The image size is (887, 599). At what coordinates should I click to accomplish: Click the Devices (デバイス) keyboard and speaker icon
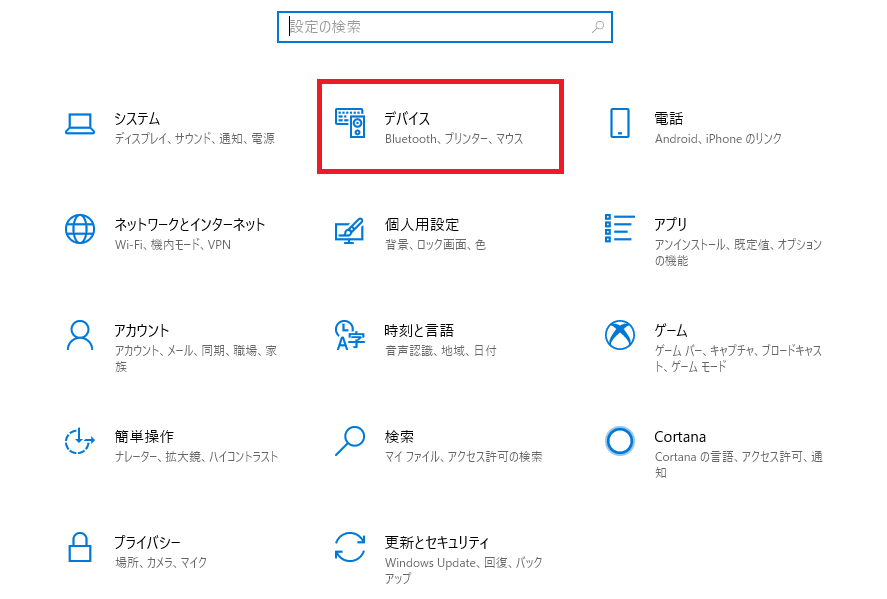pyautogui.click(x=350, y=123)
